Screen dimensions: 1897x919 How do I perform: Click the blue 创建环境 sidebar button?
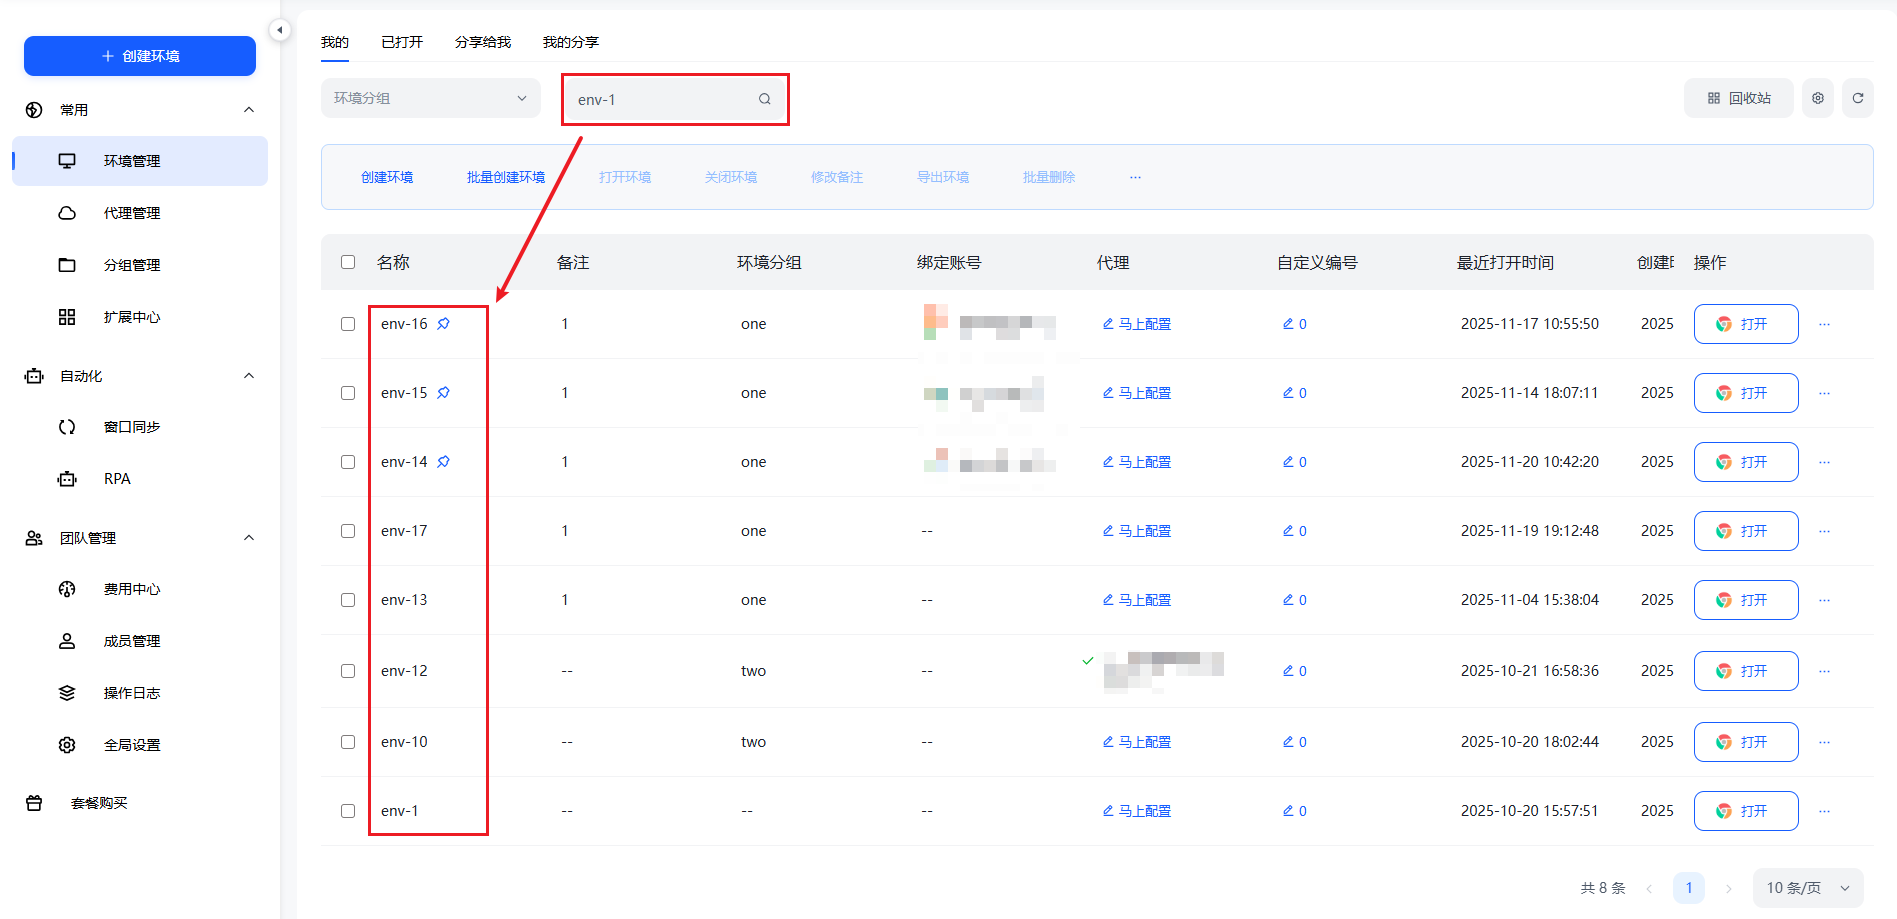pyautogui.click(x=140, y=56)
